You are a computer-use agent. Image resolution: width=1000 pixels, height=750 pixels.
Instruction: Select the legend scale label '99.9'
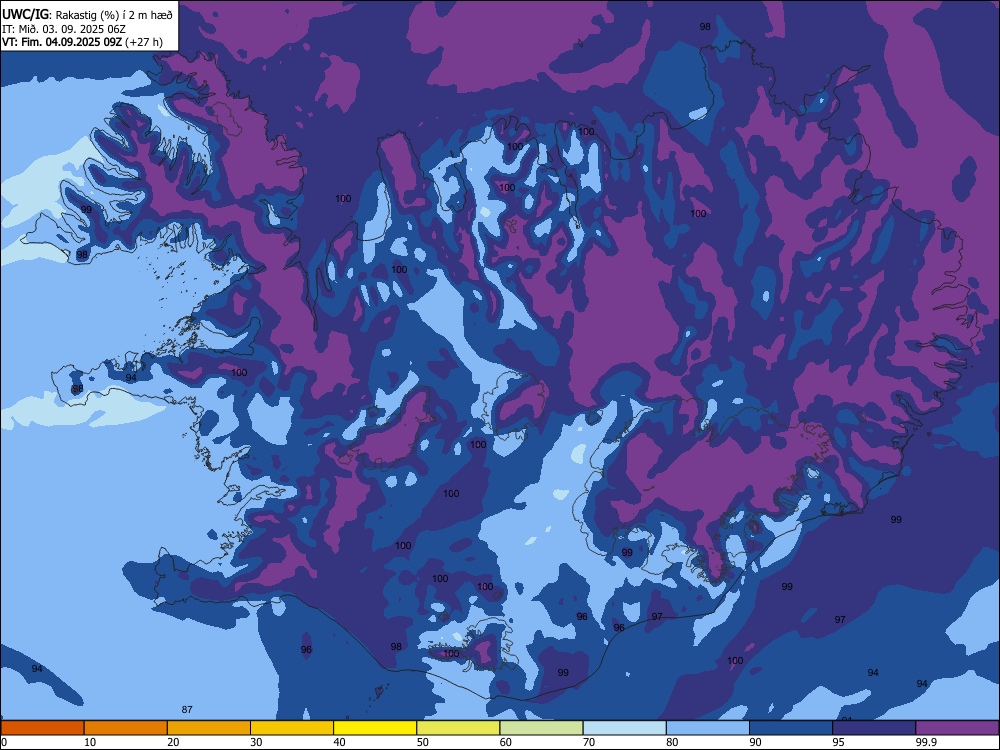click(x=925, y=742)
